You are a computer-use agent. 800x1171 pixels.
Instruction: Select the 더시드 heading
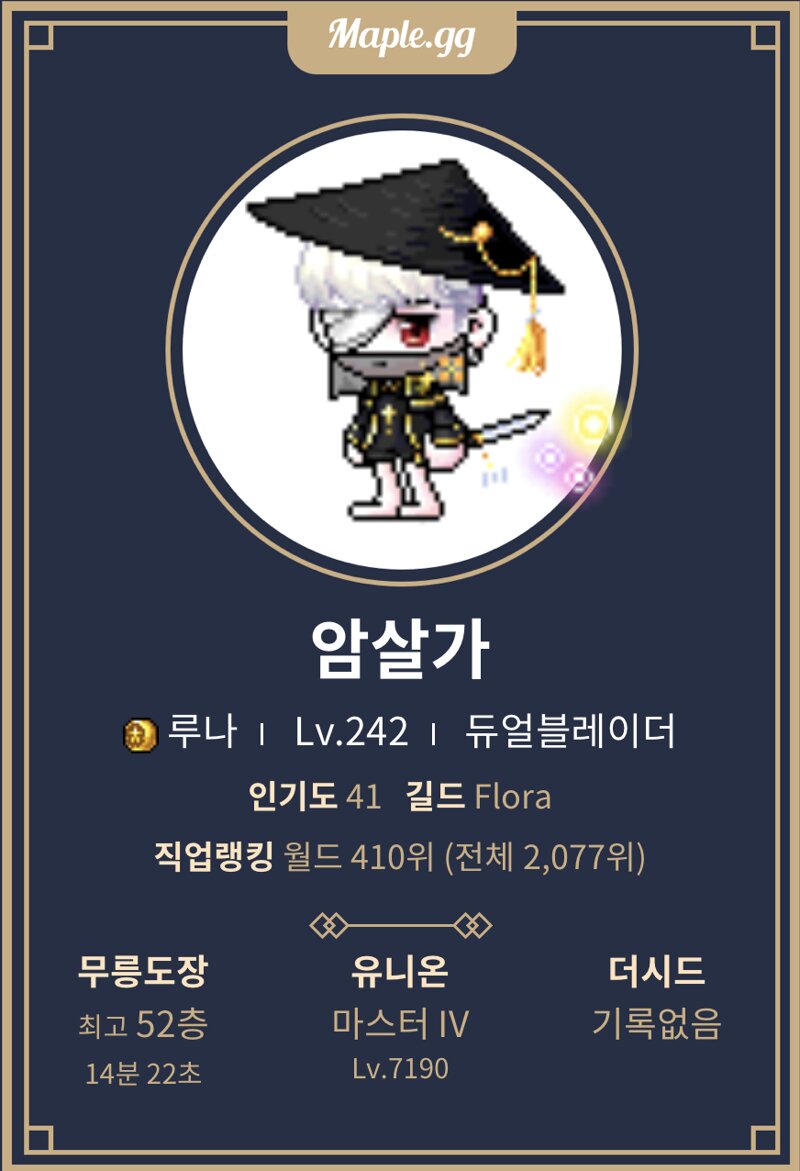tap(657, 970)
